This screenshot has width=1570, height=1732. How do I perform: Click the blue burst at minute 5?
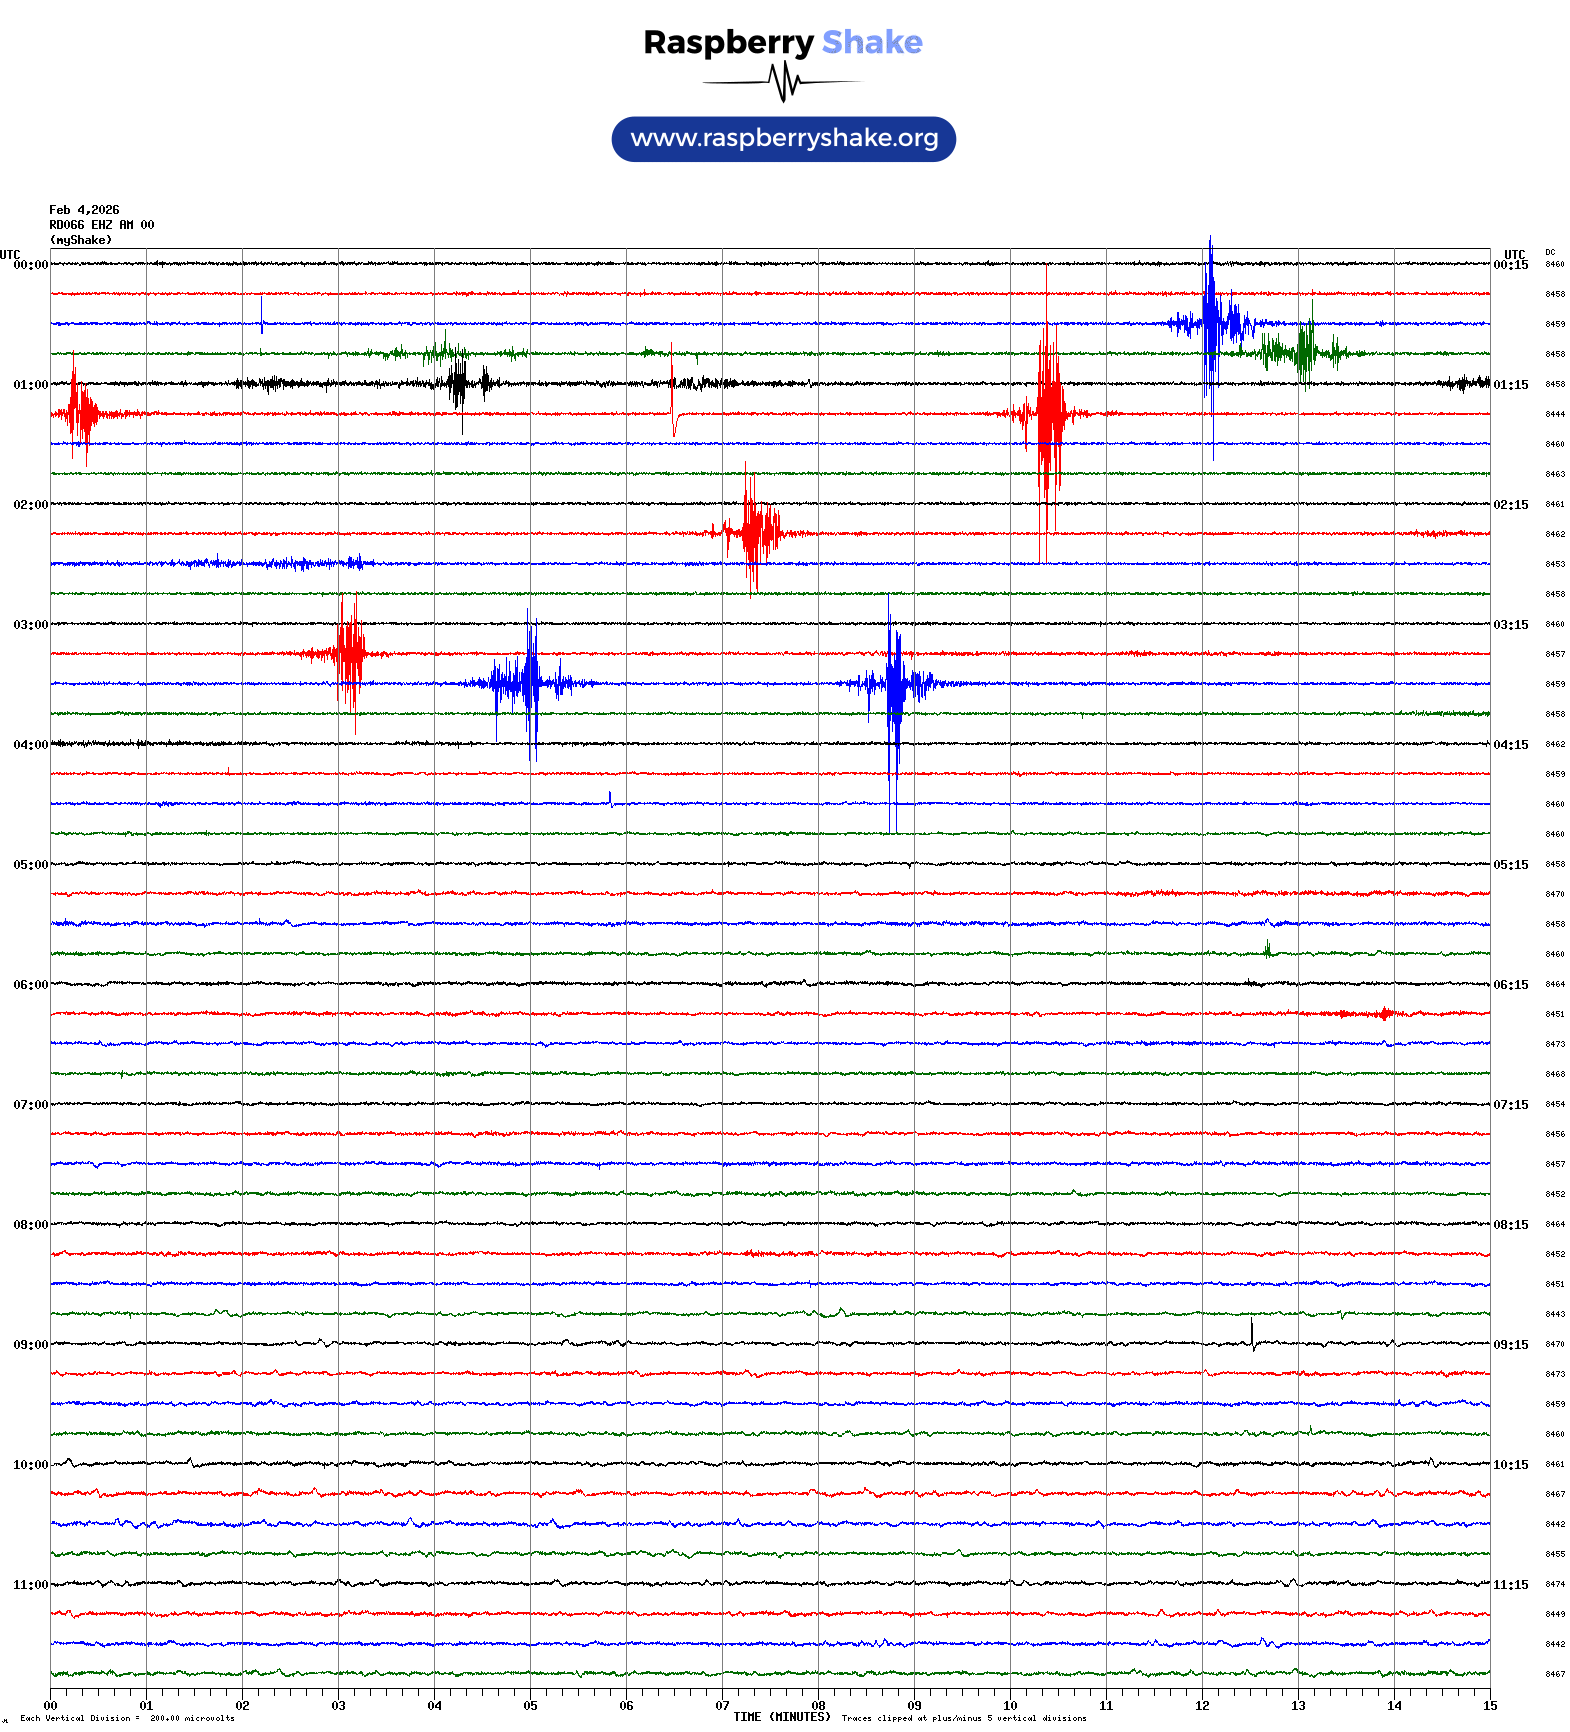tap(530, 684)
